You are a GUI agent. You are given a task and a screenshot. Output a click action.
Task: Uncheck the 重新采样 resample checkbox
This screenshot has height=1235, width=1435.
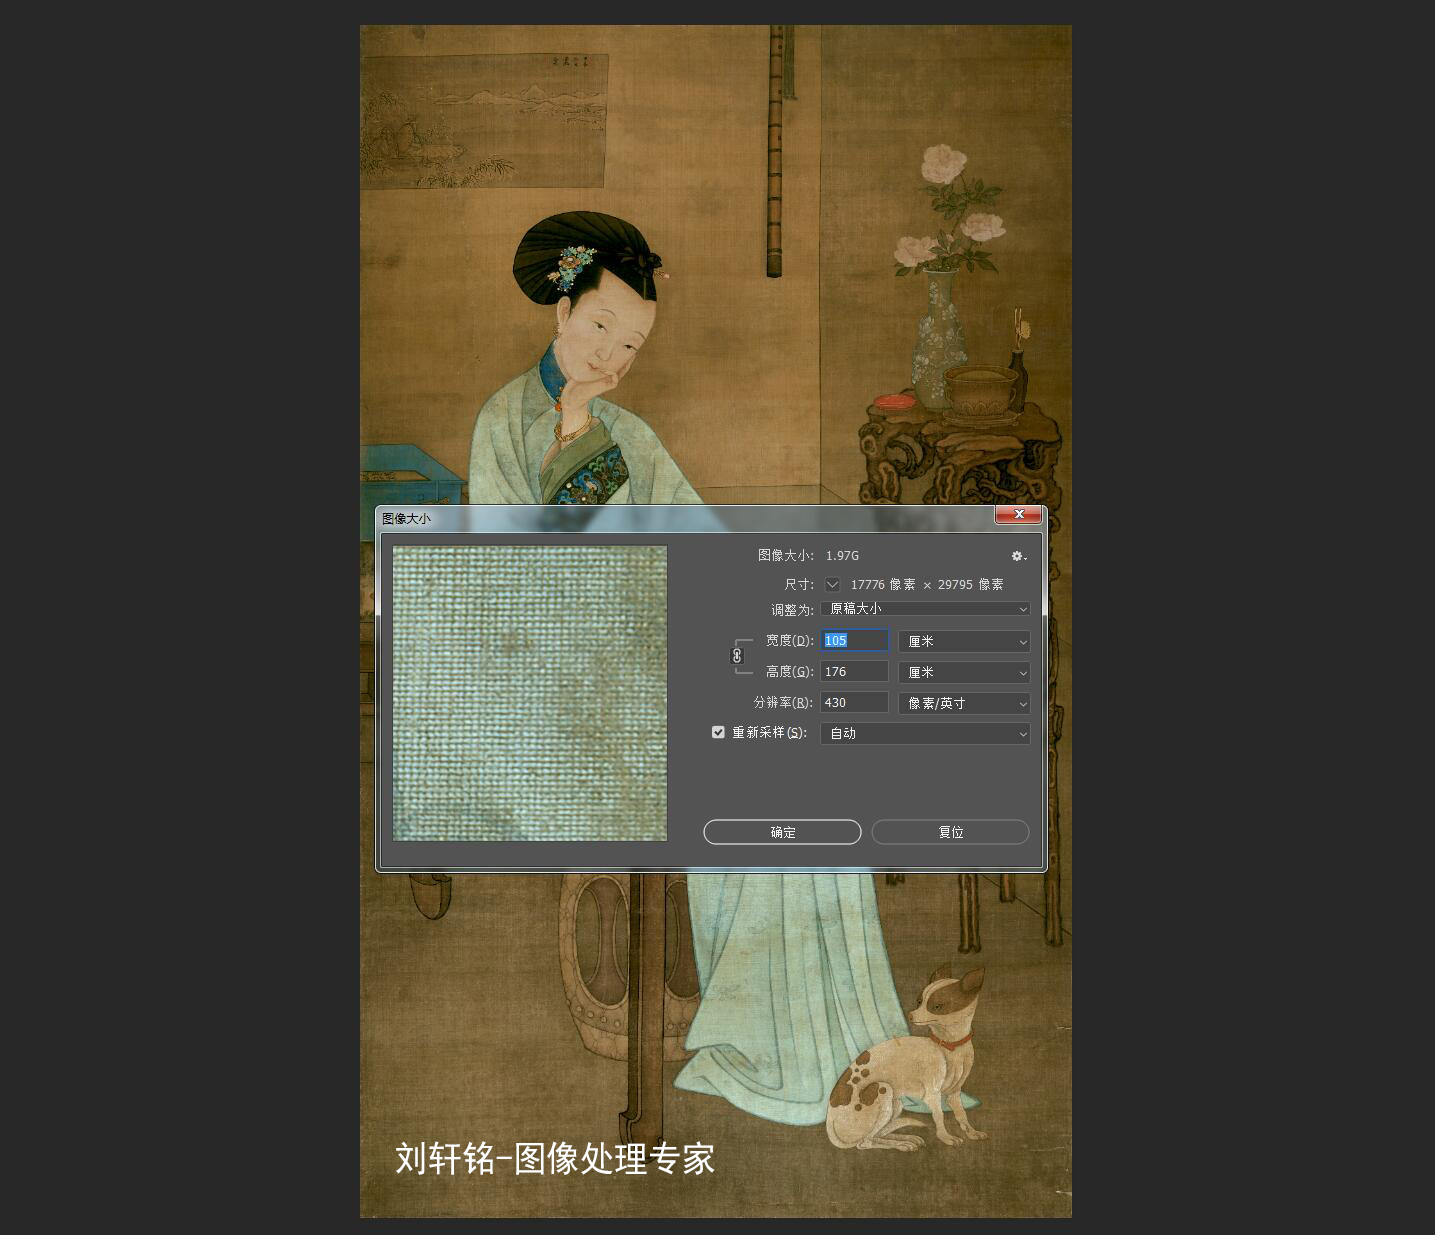(718, 732)
